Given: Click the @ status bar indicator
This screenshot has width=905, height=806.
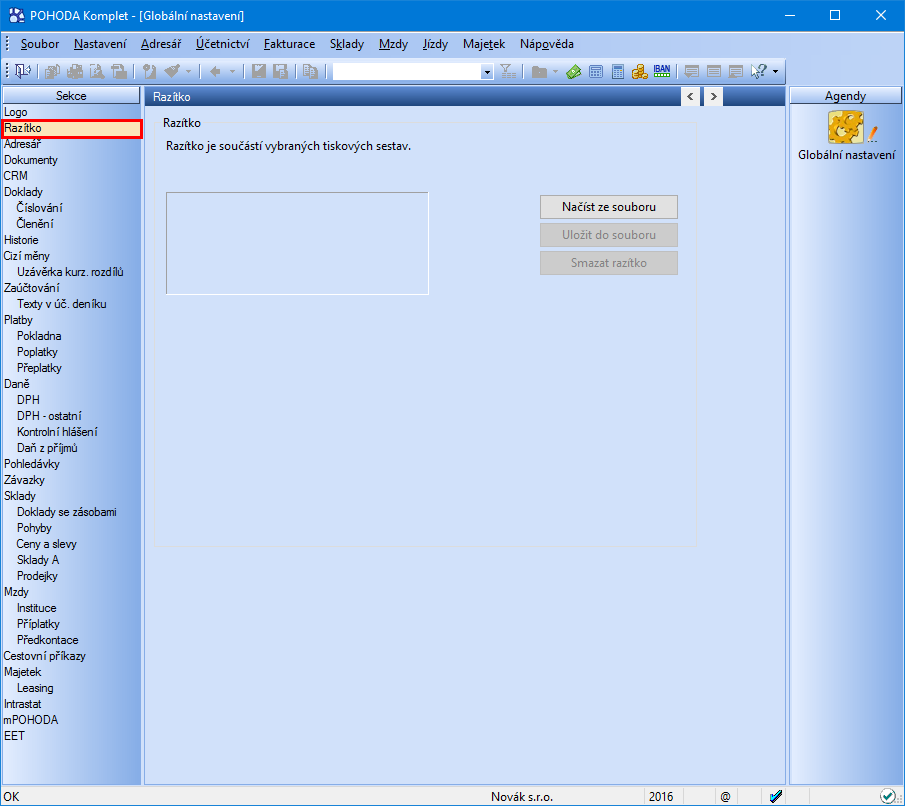Looking at the screenshot, I should [726, 797].
